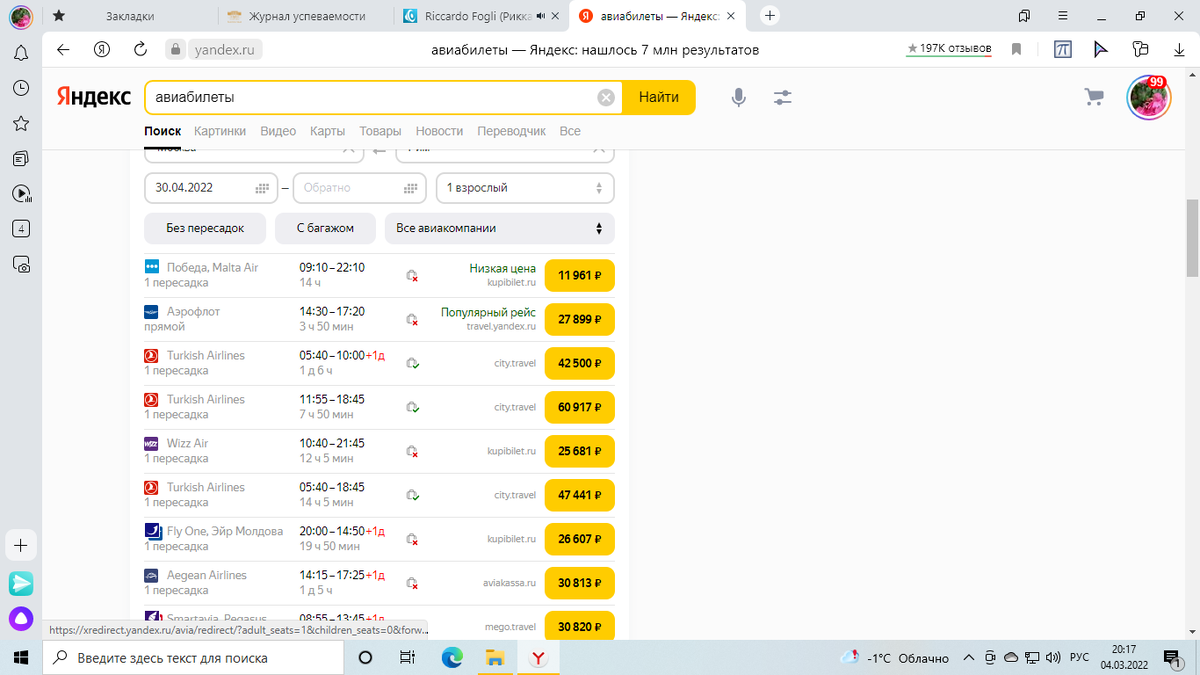This screenshot has width=1200, height=675.
Task: Toggle the Без пересадок filter
Action: click(205, 228)
